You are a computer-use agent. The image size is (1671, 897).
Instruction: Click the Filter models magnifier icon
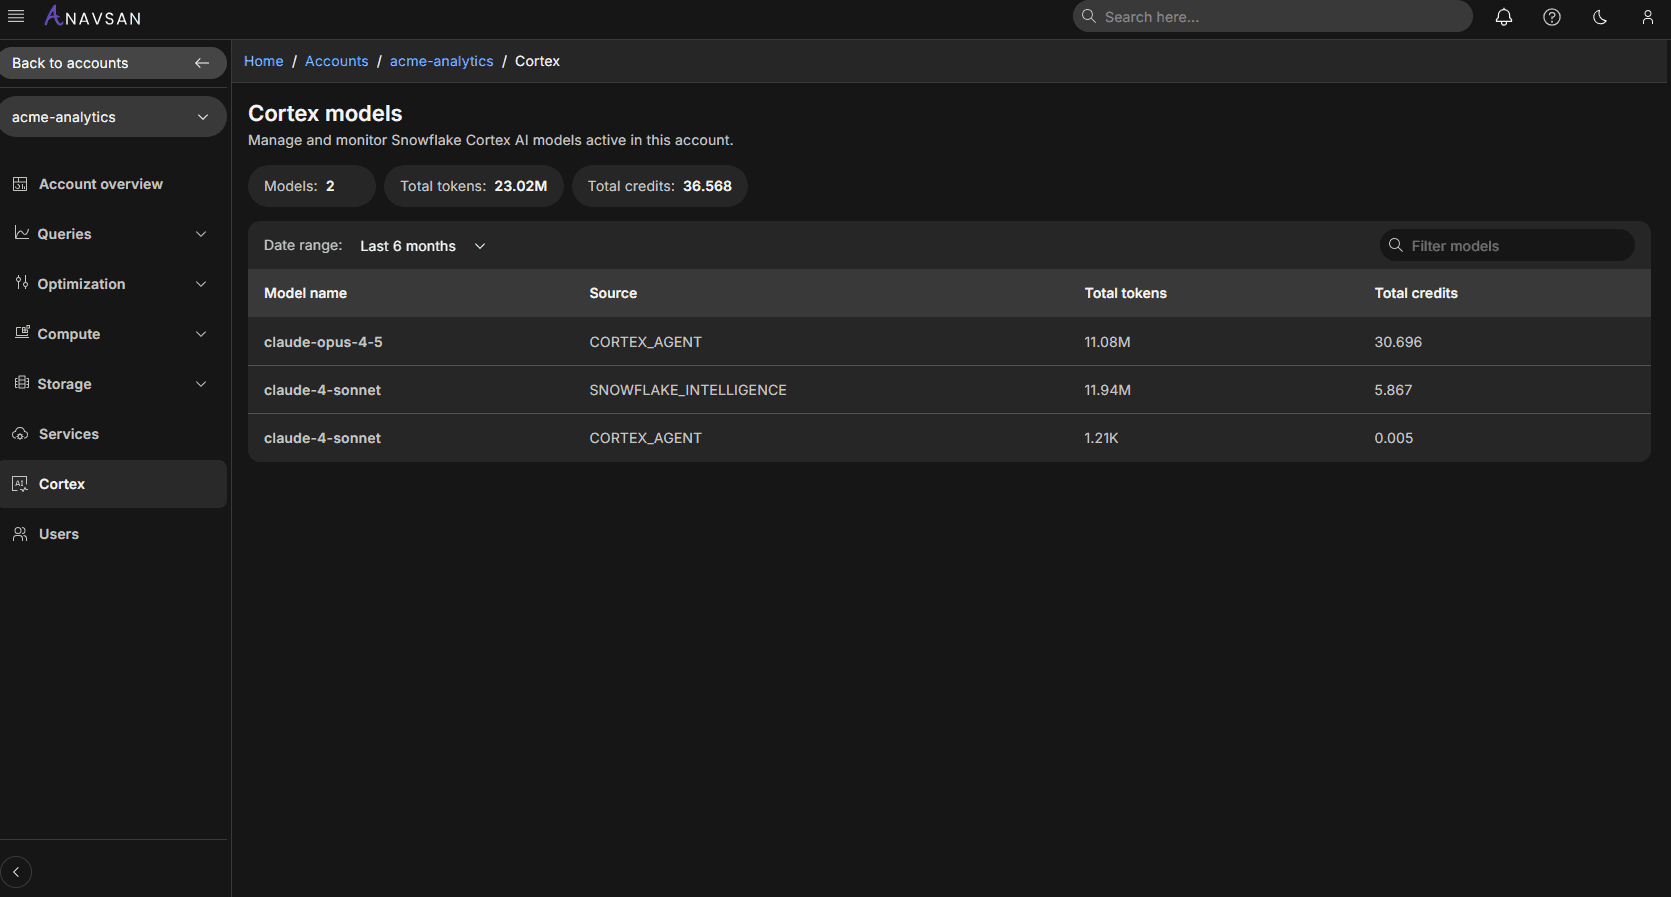[x=1396, y=245]
